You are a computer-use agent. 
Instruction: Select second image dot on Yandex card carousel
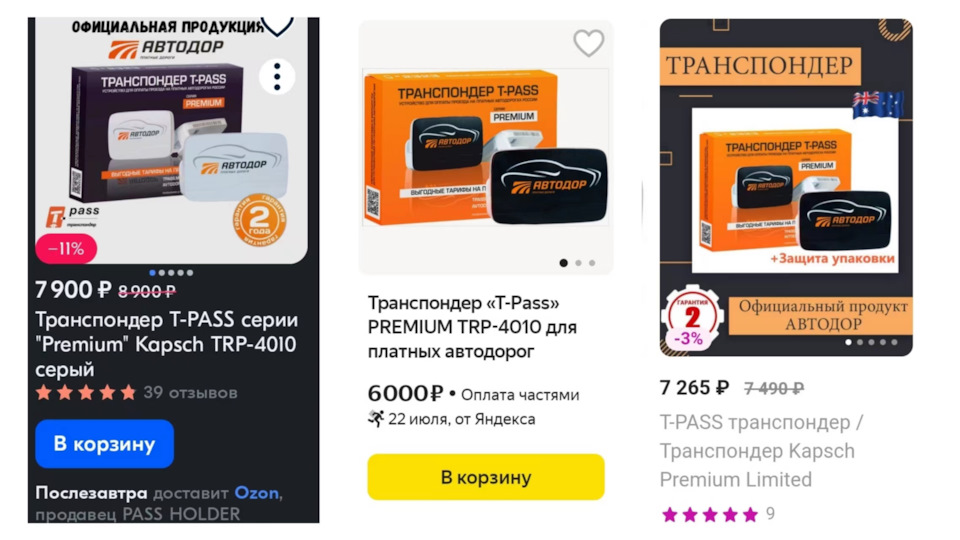coord(578,263)
